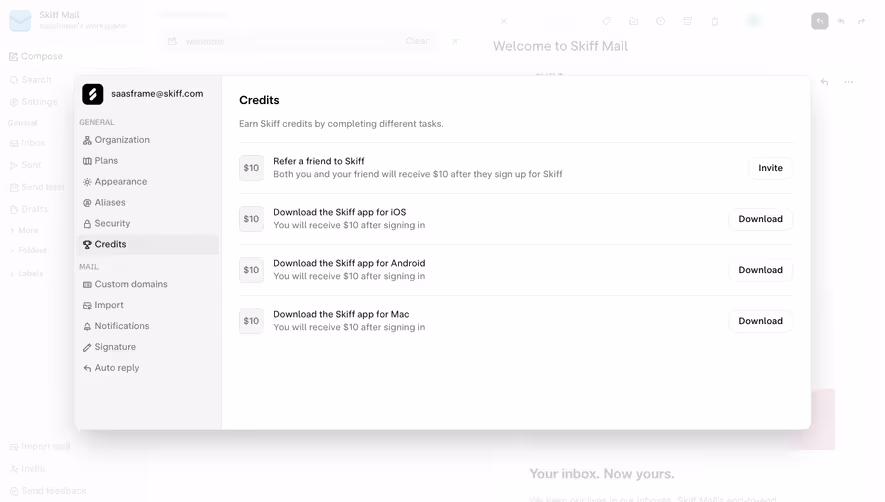The width and height of the screenshot is (885, 502).
Task: Click 'Download the Skiff app for Android' title
Action: 349,263
